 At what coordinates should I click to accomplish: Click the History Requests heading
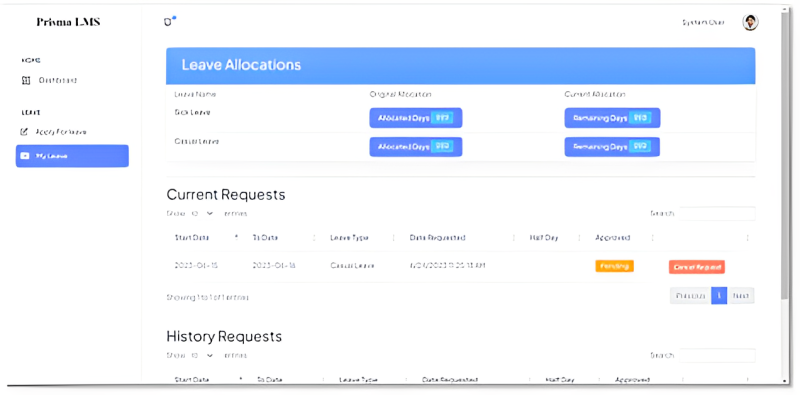[x=224, y=336]
